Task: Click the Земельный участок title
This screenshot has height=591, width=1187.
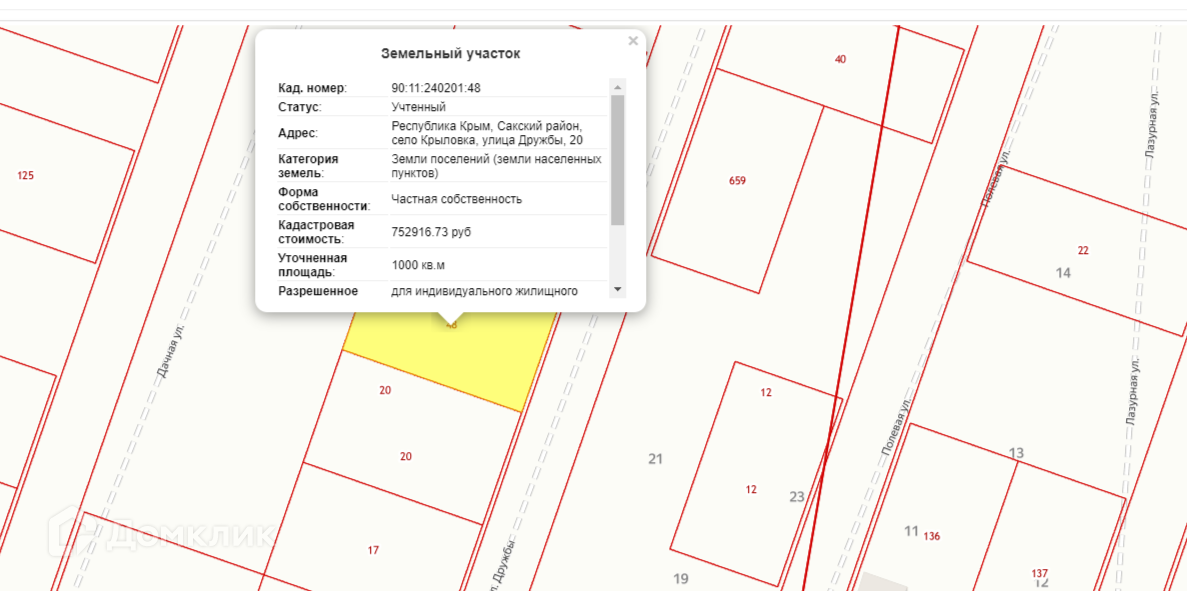Action: click(x=450, y=54)
